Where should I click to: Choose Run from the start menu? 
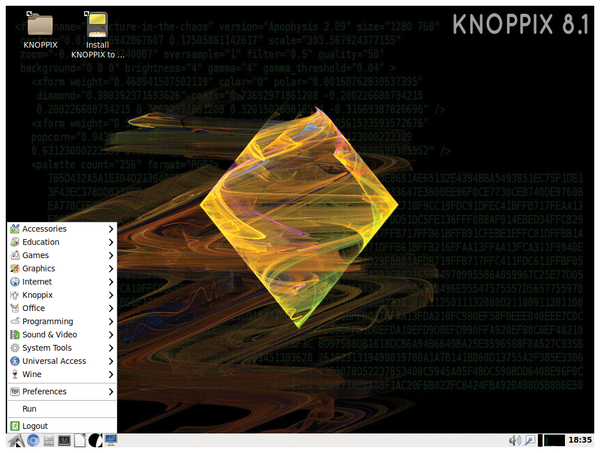(x=62, y=409)
